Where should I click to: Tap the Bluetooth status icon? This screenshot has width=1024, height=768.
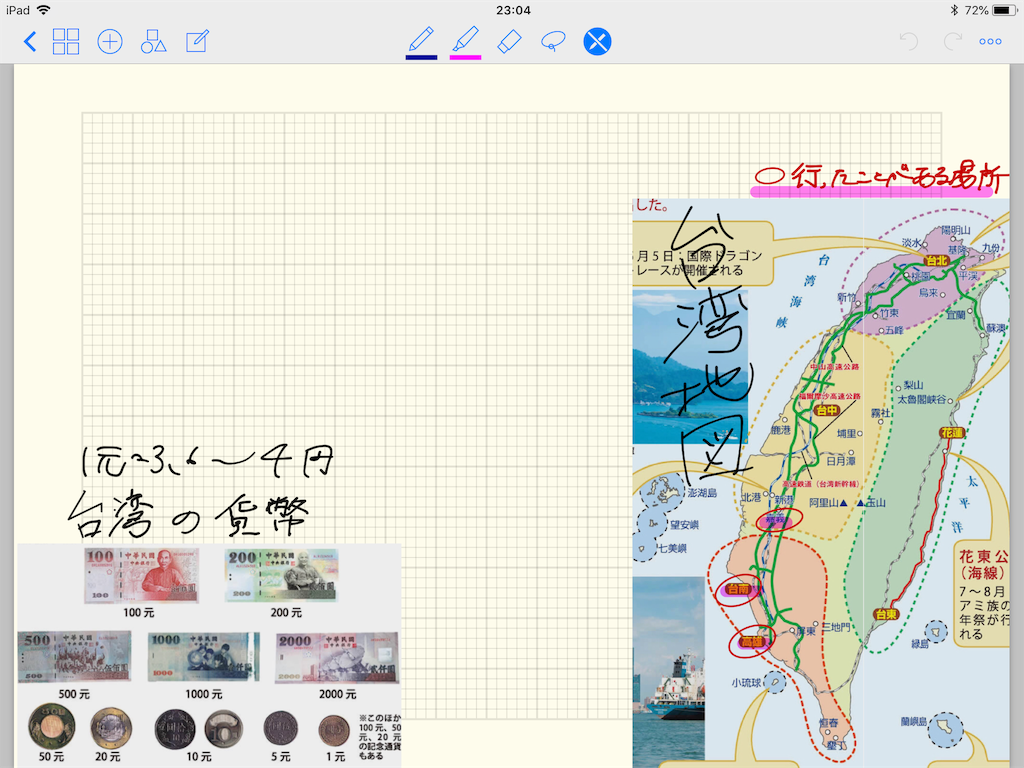(954, 10)
